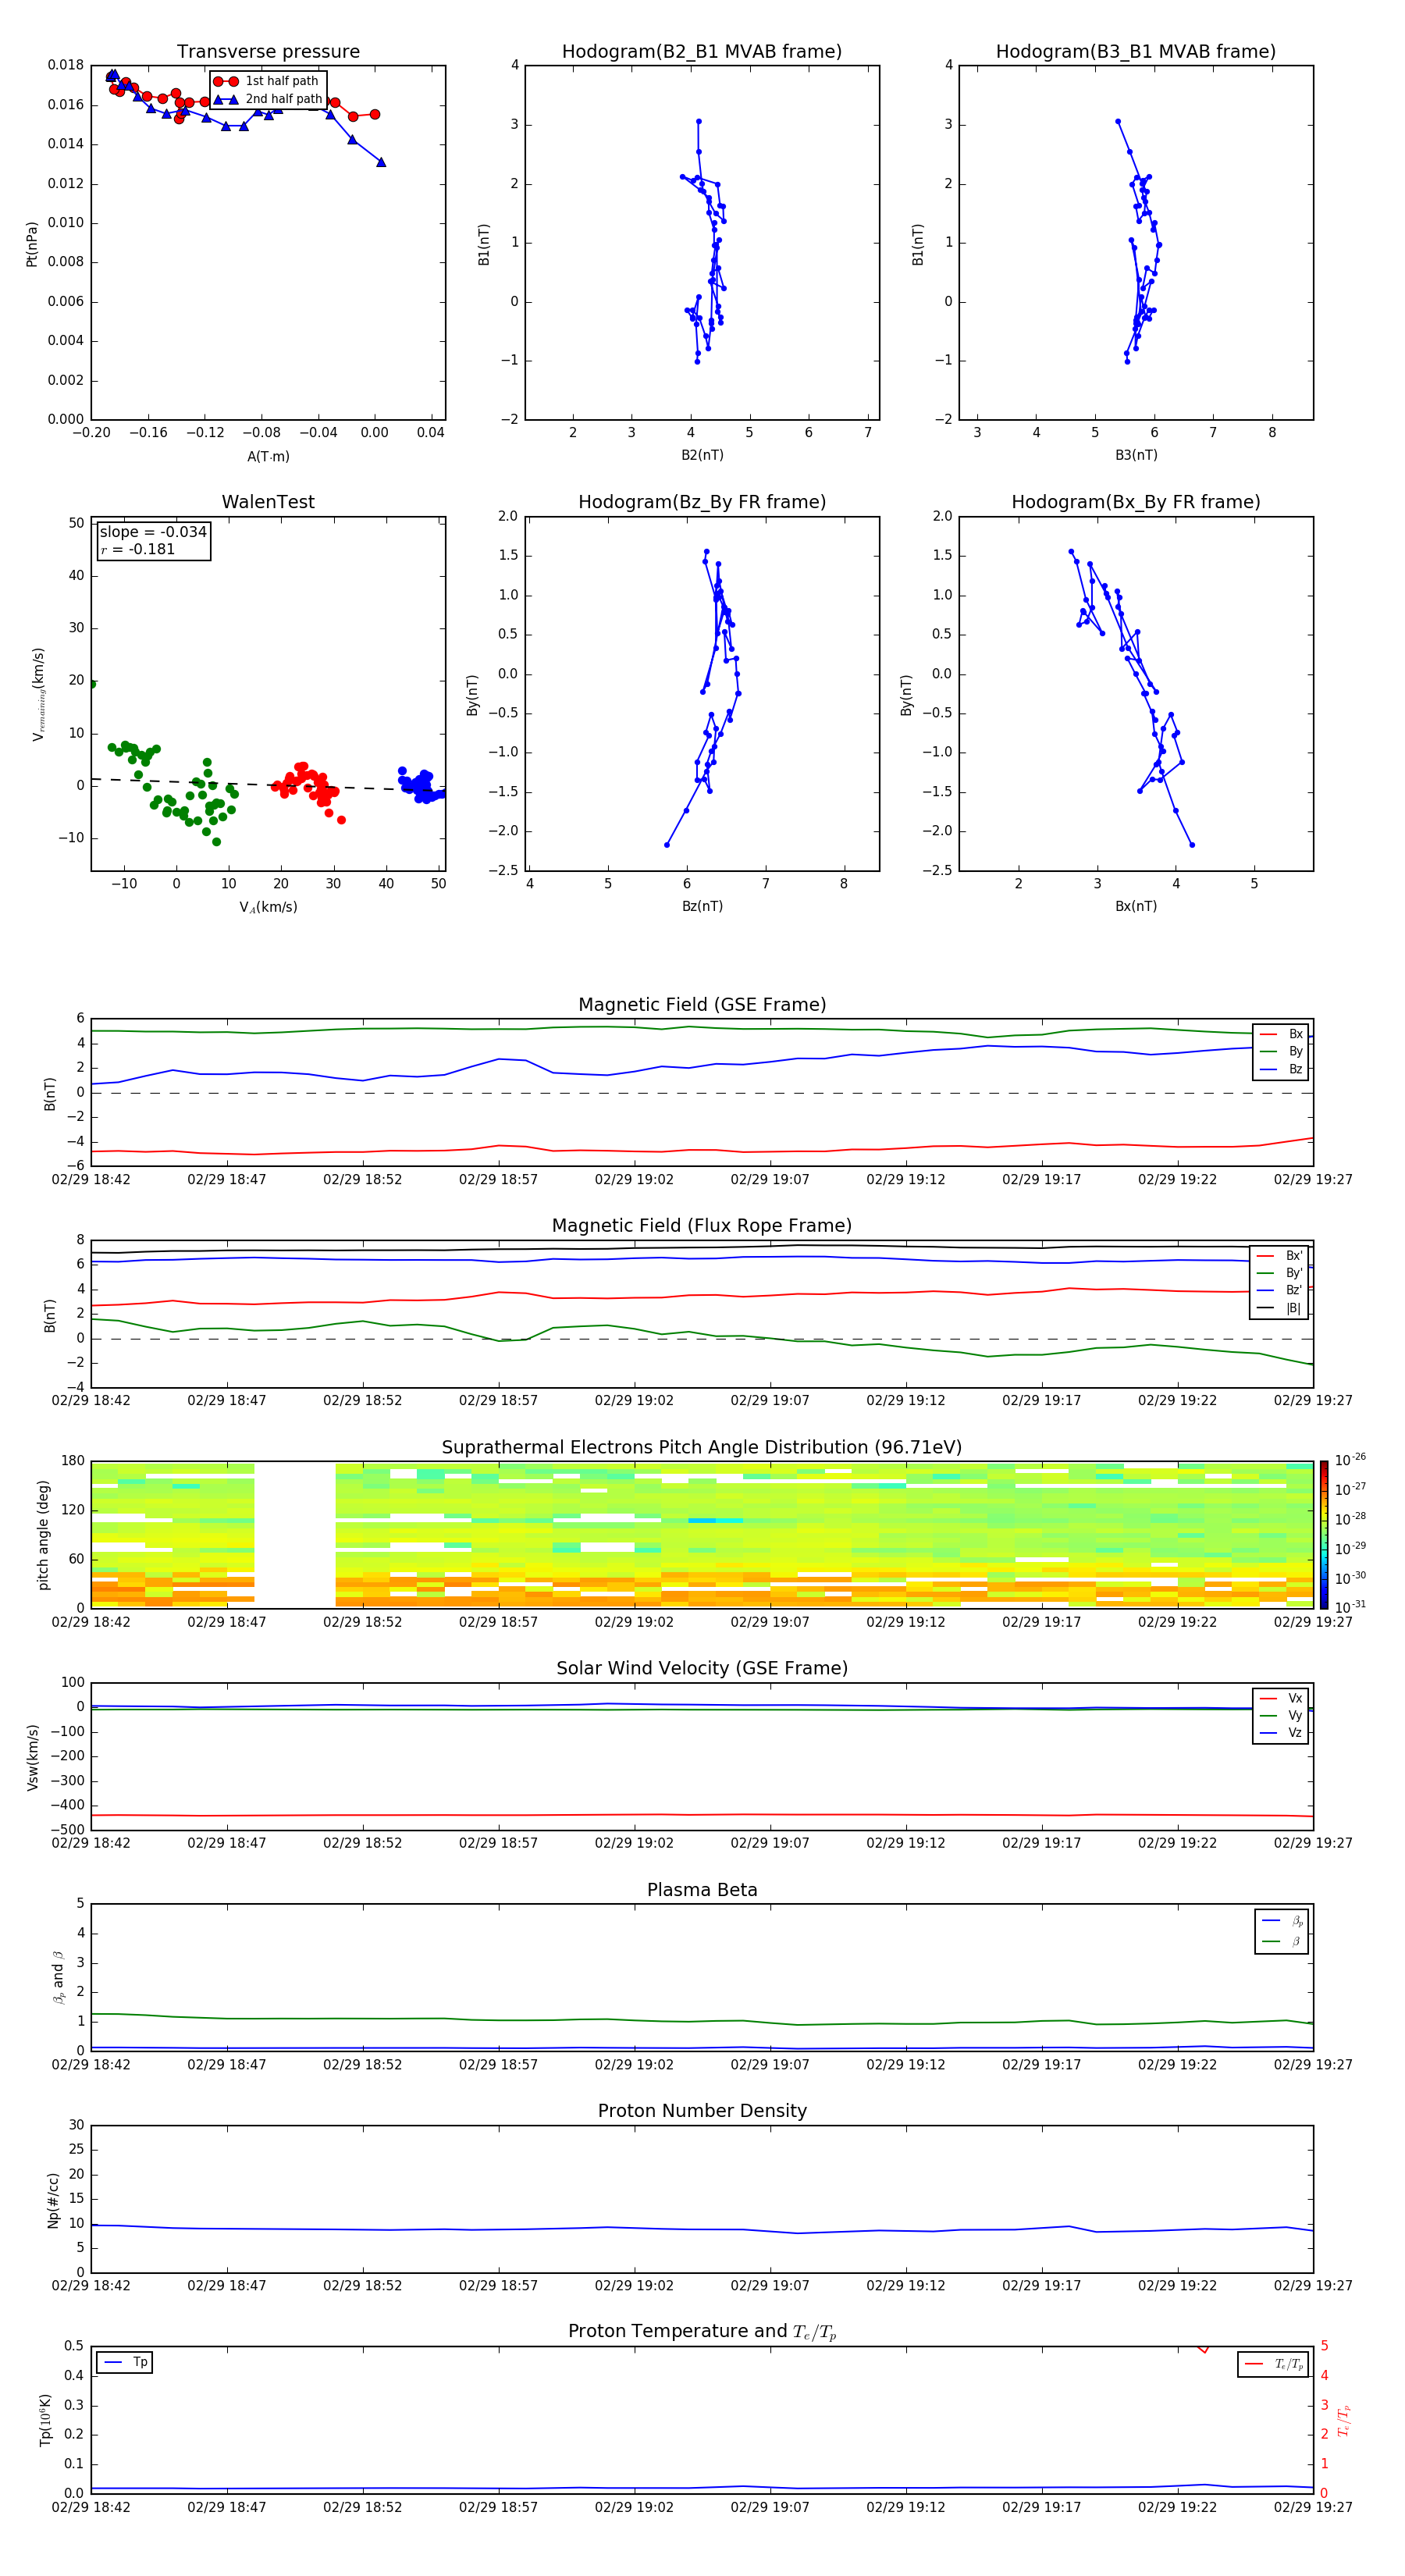This screenshot has height=2576, width=1405.
Task: Click the 'Hodogram(B2_B1 MVAB frame)' title
Action: (702, 52)
